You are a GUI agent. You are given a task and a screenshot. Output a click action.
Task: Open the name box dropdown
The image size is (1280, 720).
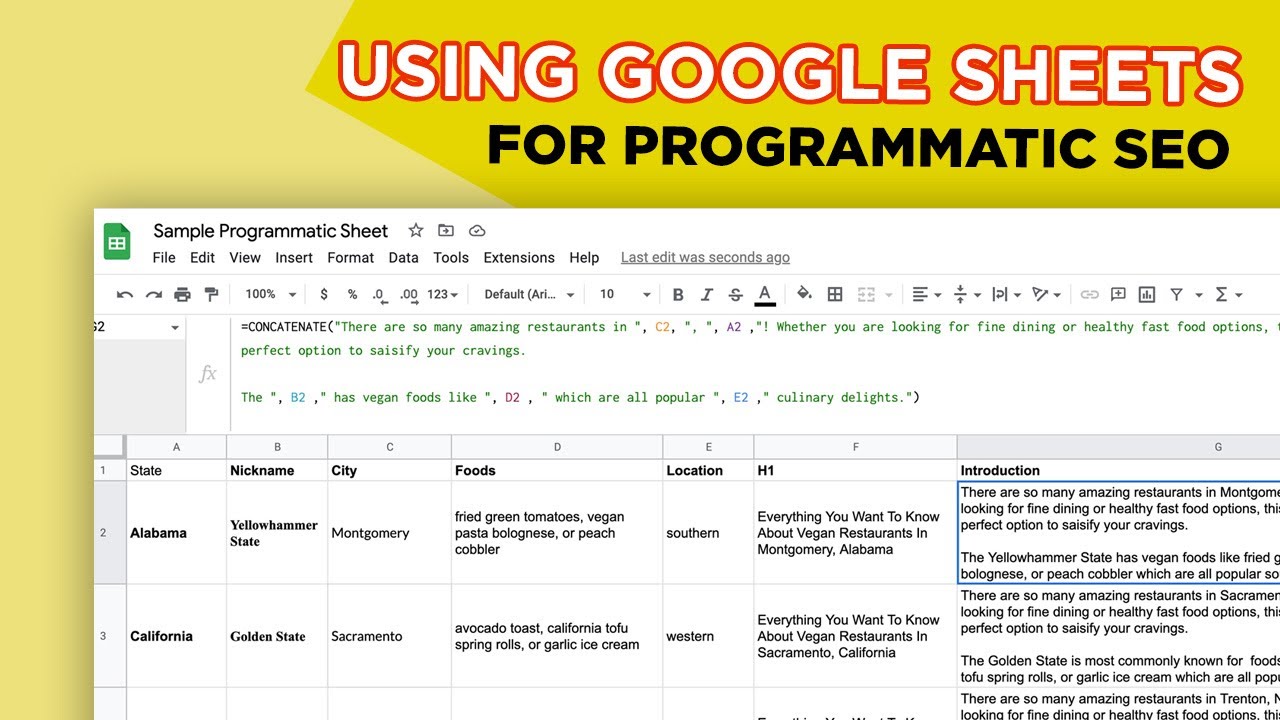(175, 327)
